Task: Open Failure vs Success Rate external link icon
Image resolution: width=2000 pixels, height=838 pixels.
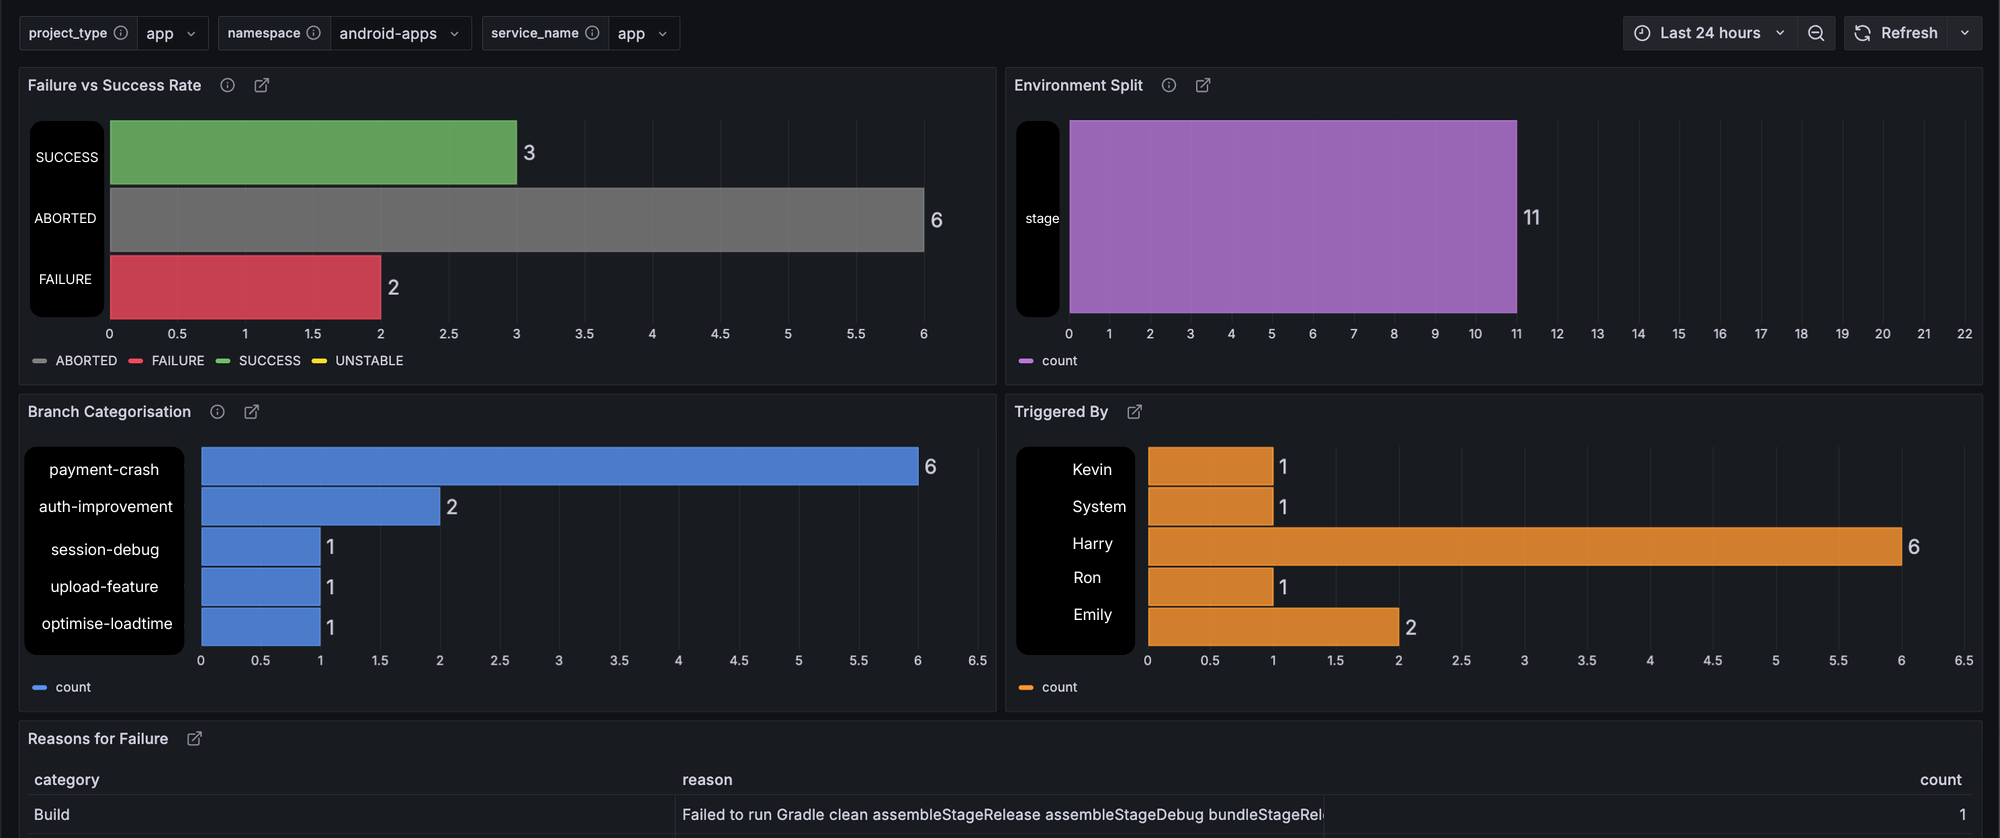Action: (x=262, y=86)
